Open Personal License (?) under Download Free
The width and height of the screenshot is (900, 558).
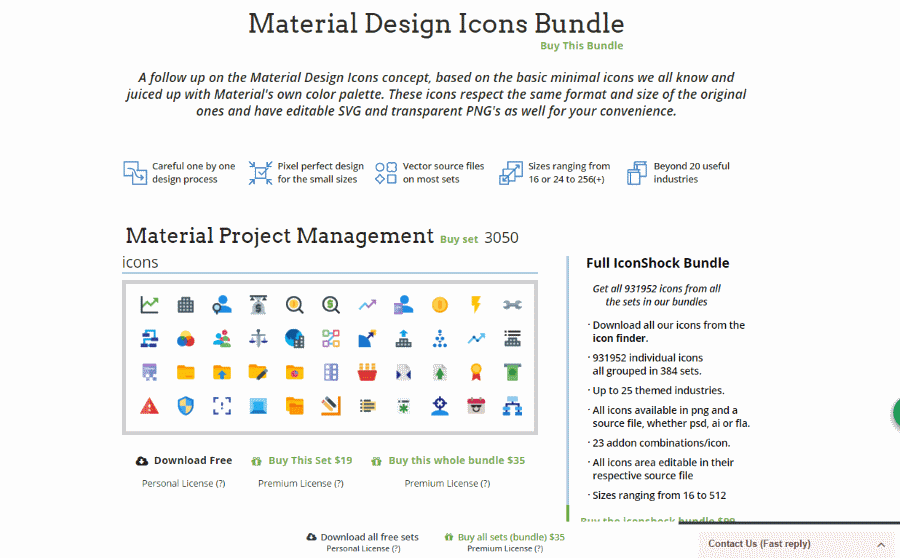coord(184,483)
